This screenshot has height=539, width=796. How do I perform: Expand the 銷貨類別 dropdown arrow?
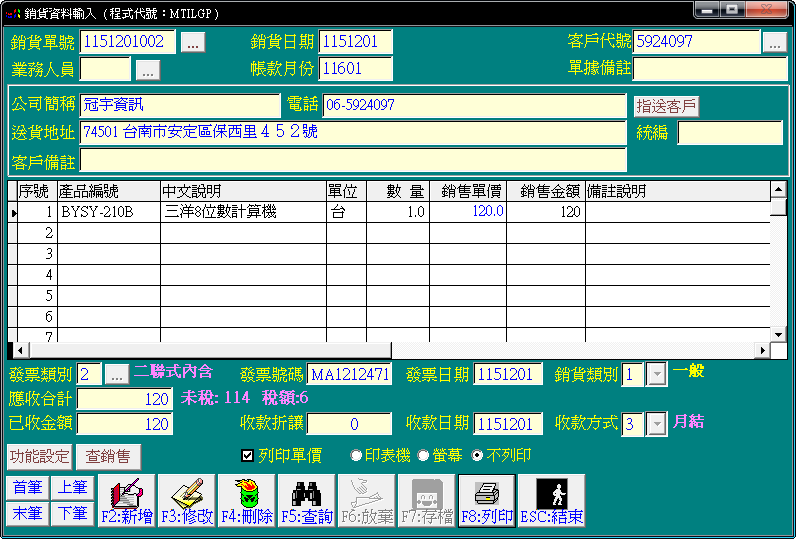pos(657,375)
